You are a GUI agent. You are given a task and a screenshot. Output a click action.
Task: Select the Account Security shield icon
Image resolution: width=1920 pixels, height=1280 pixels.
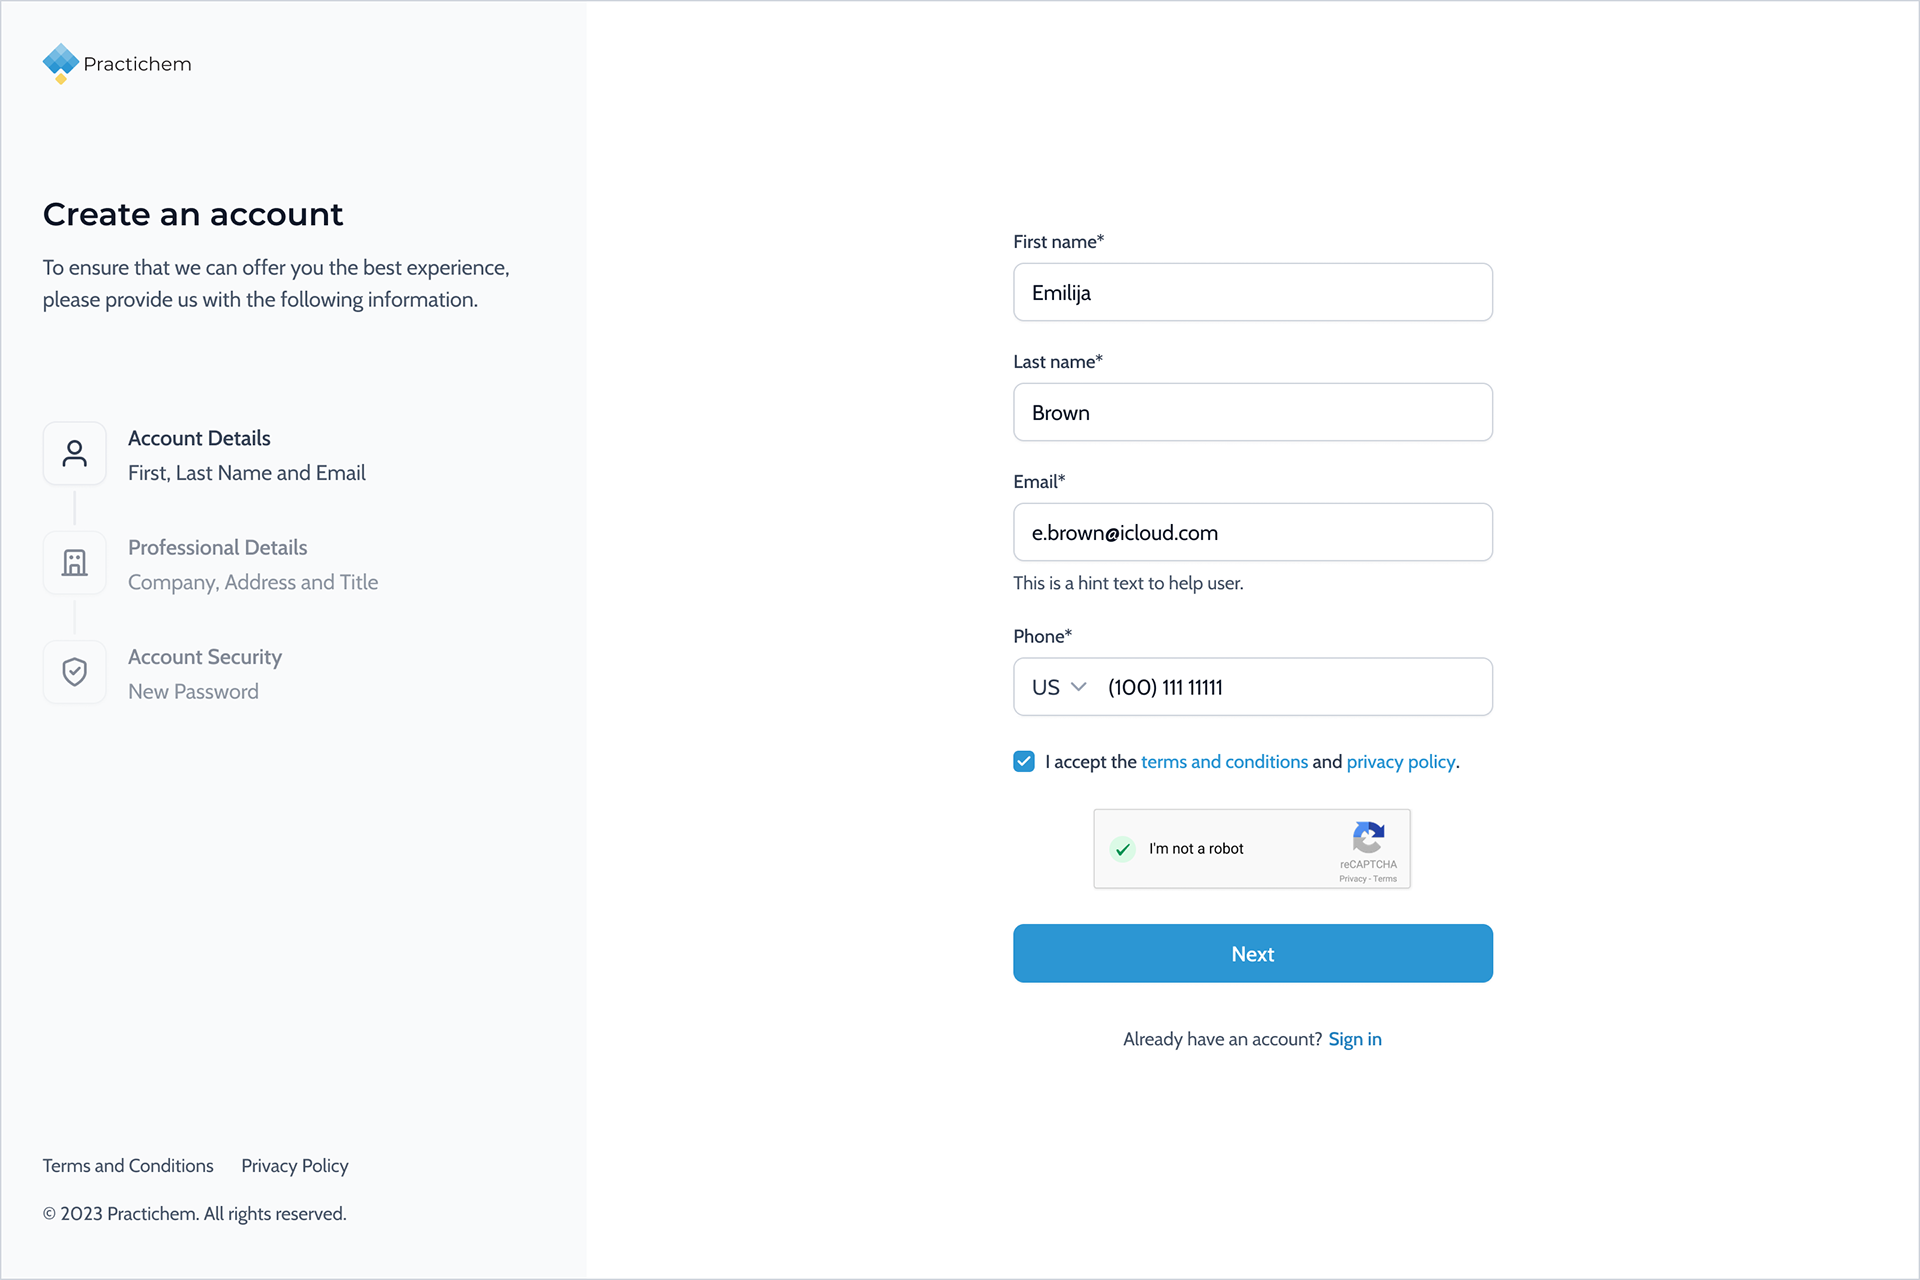(75, 672)
